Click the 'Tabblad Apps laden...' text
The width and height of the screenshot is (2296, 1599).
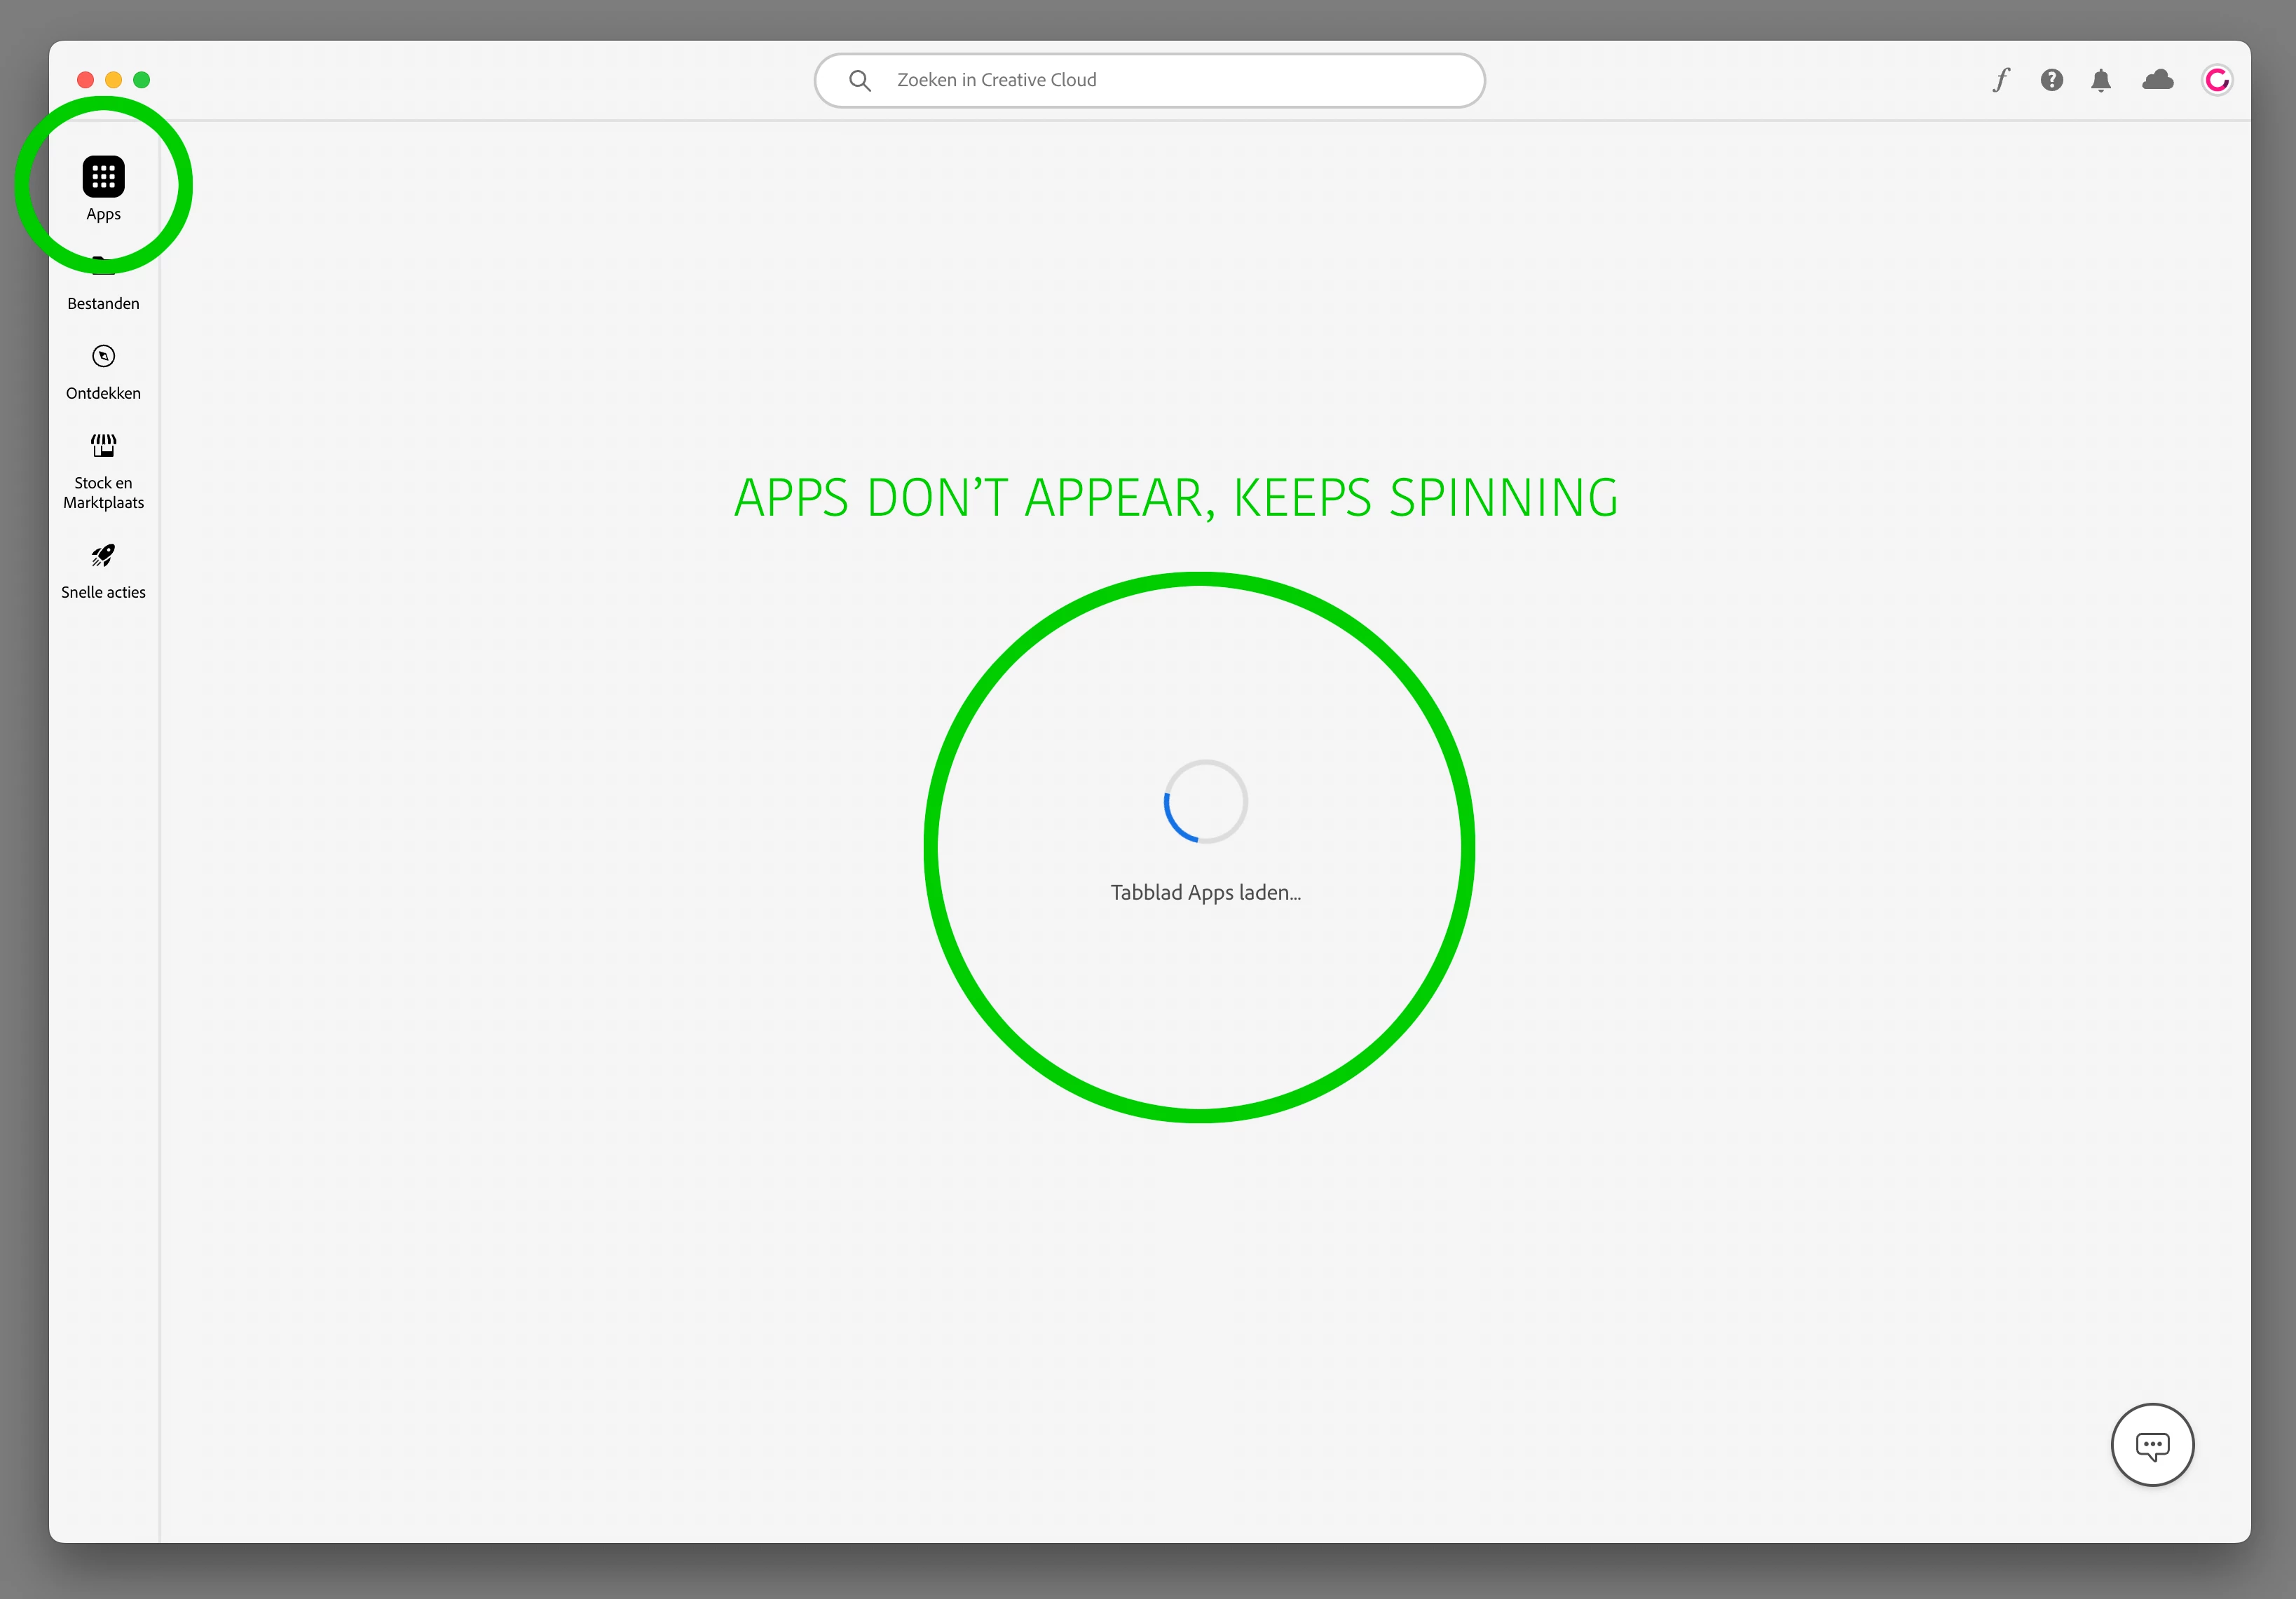[1205, 892]
